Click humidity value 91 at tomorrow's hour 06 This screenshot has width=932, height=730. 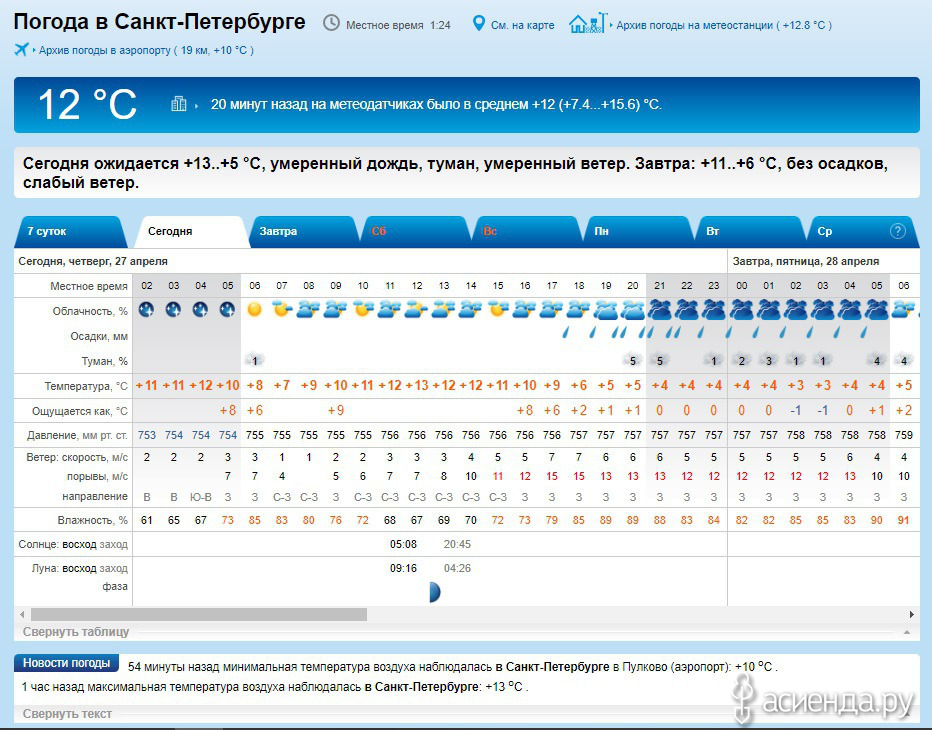click(903, 520)
